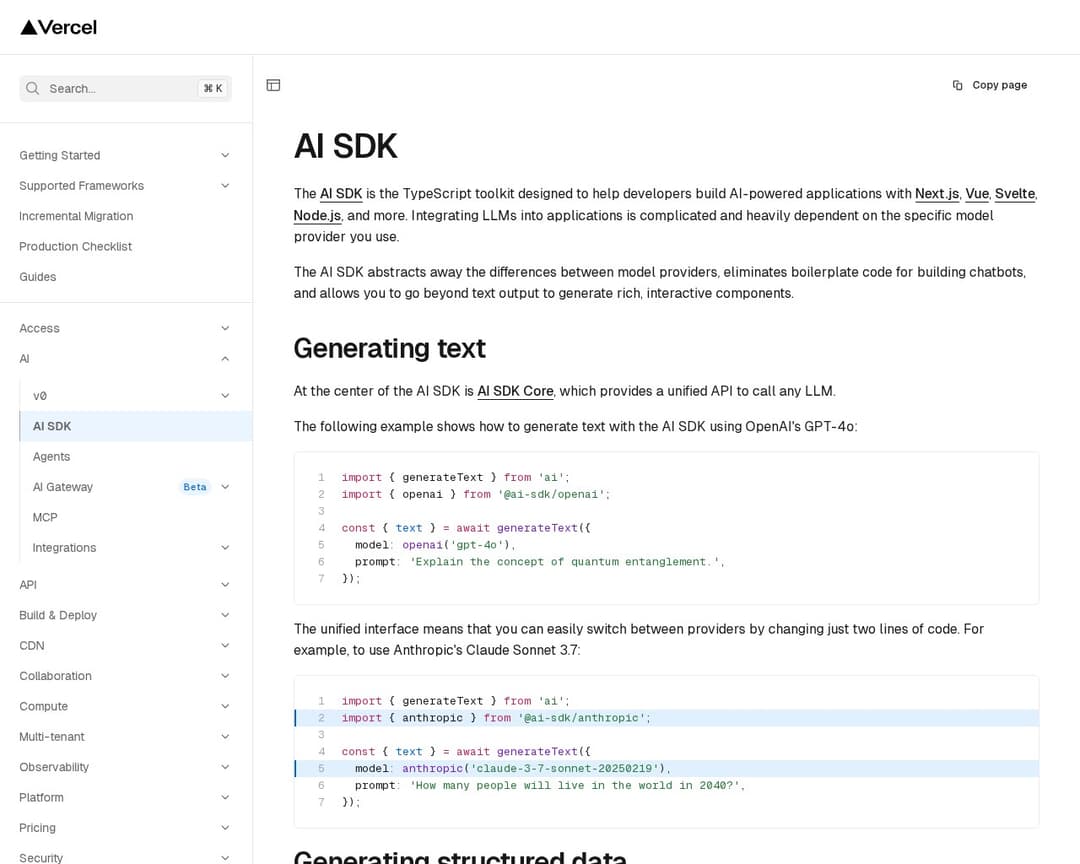
Task: Click line with claude-3-7-sonnet-20250219
Action: click(x=667, y=768)
